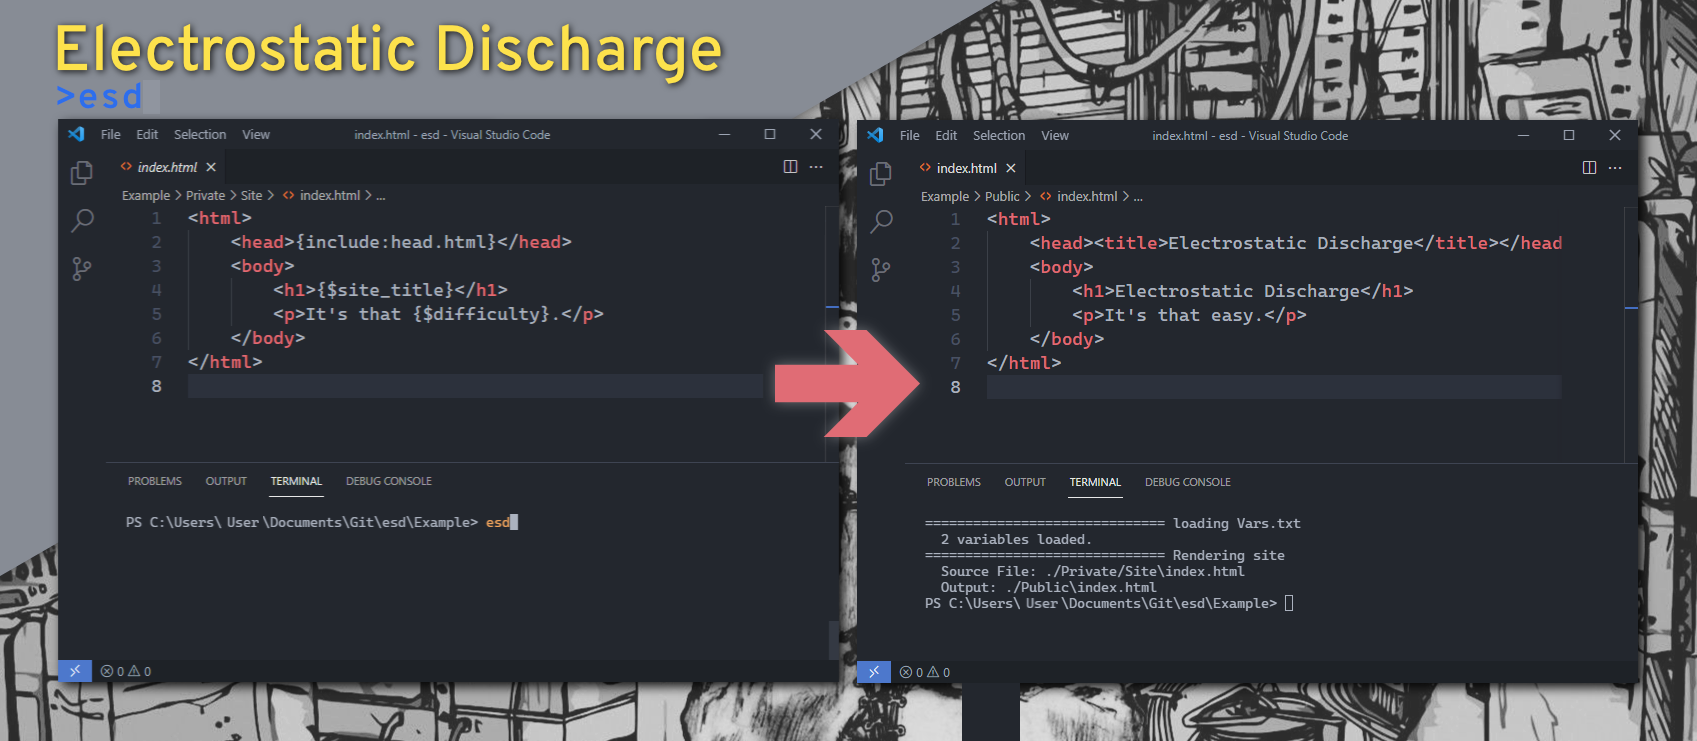The image size is (1697, 741).
Task: Open File menu in left window
Action: click(x=111, y=134)
